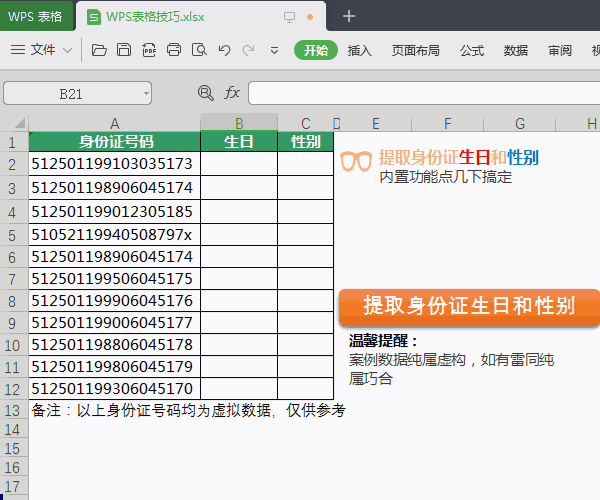Select cell with 512501199506045175

(115, 279)
